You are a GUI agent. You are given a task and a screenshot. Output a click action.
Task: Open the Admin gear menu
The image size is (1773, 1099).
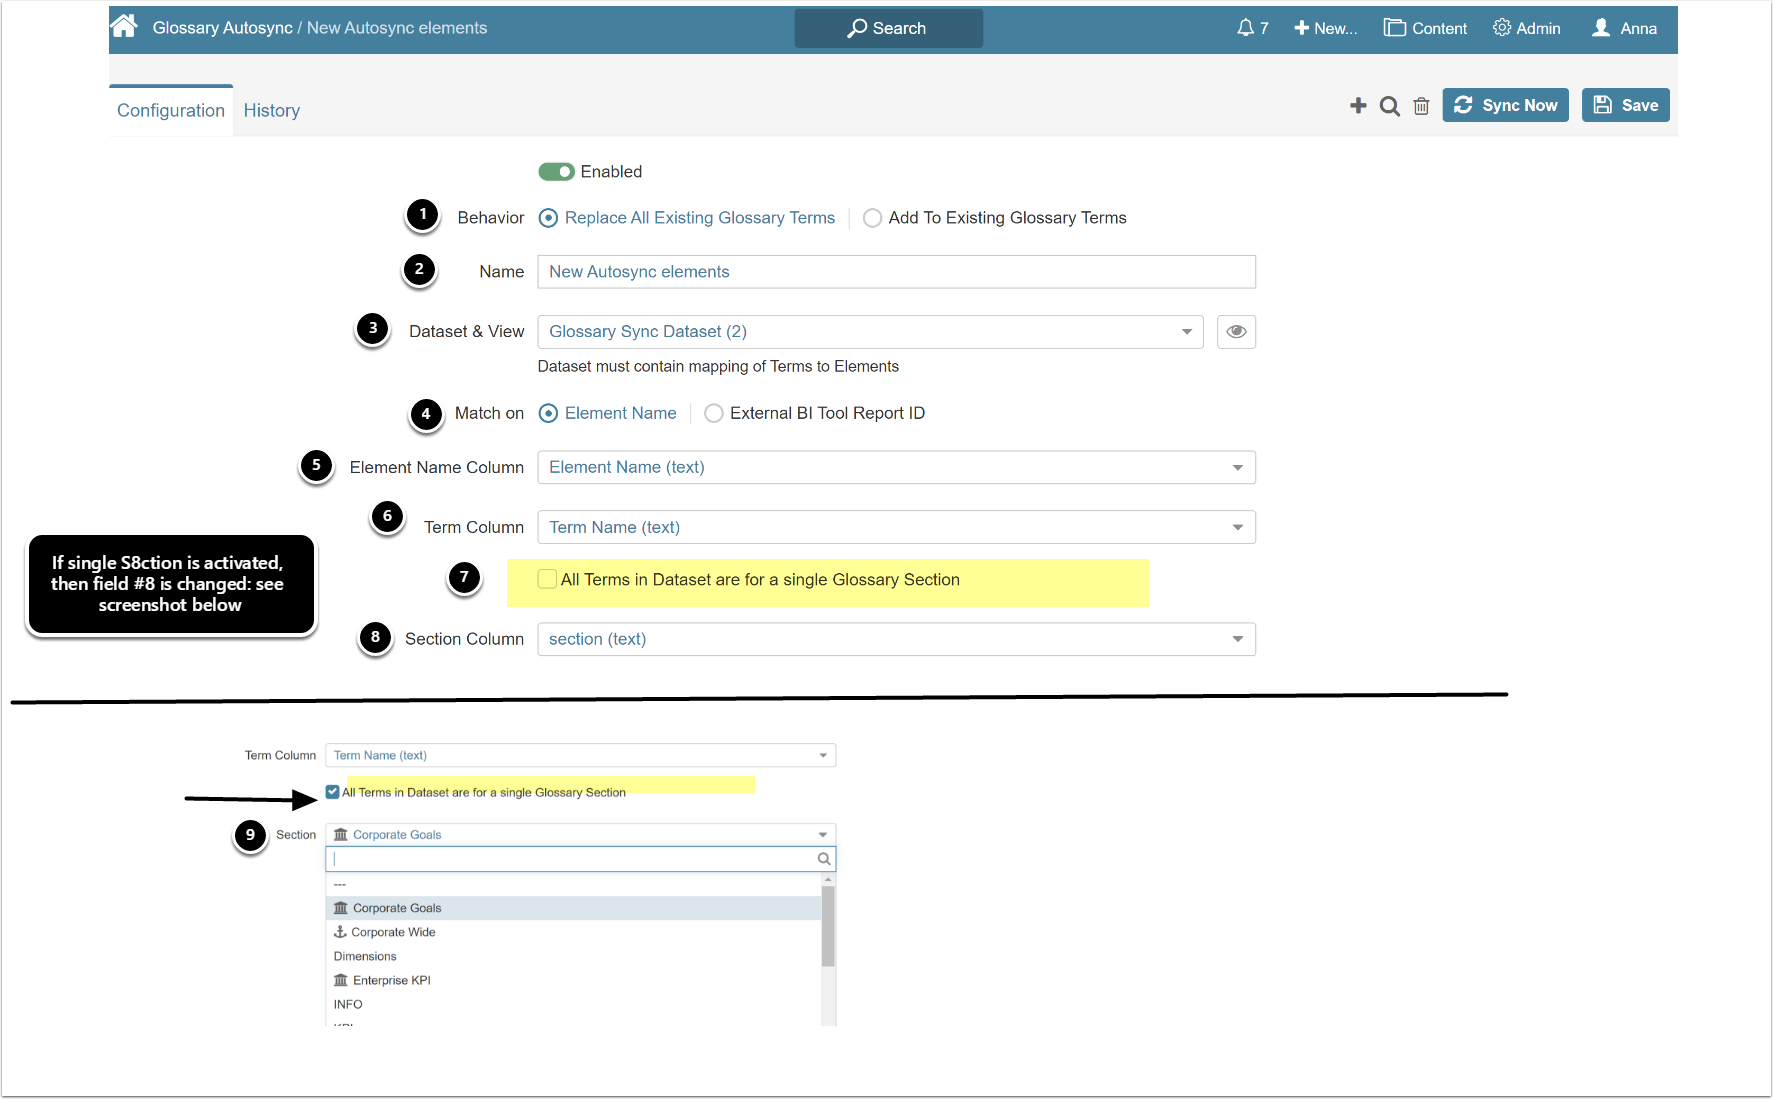point(1526,28)
